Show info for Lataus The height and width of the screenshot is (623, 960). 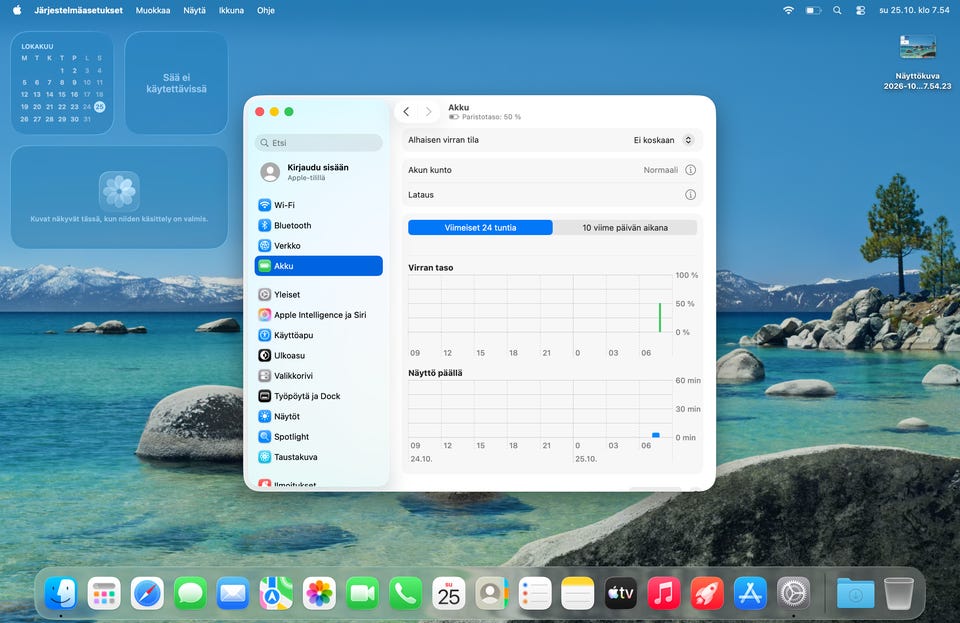pos(690,195)
